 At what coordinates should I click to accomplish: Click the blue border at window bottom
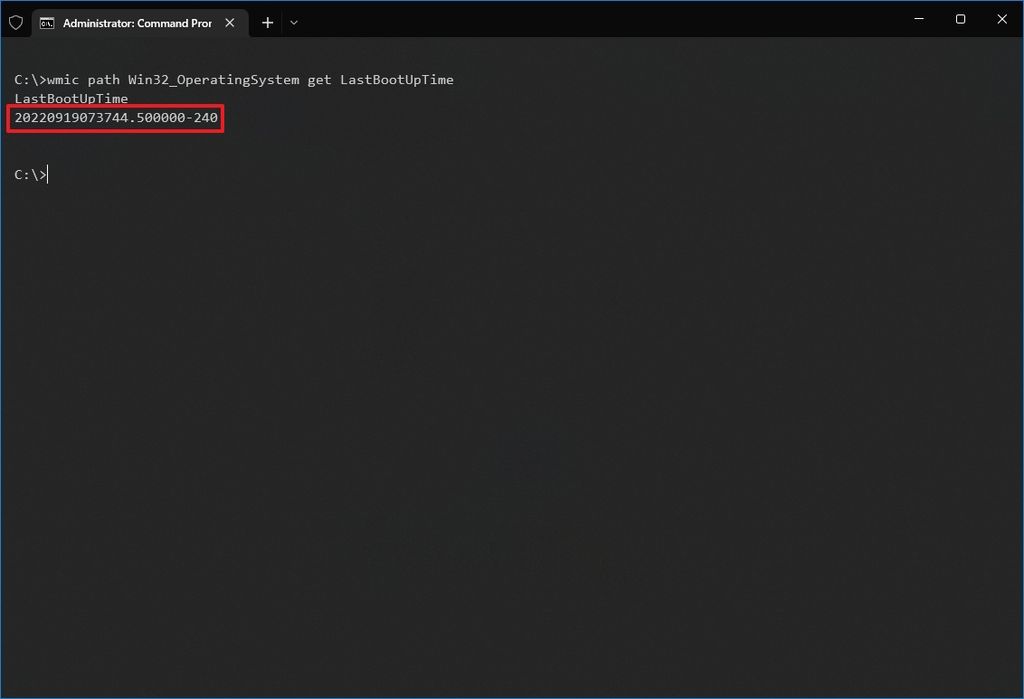(512, 695)
